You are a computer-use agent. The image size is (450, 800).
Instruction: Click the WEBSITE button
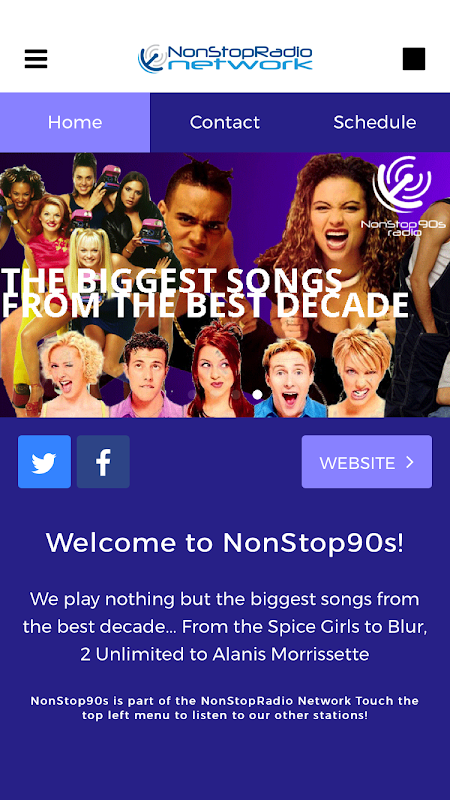coord(367,461)
